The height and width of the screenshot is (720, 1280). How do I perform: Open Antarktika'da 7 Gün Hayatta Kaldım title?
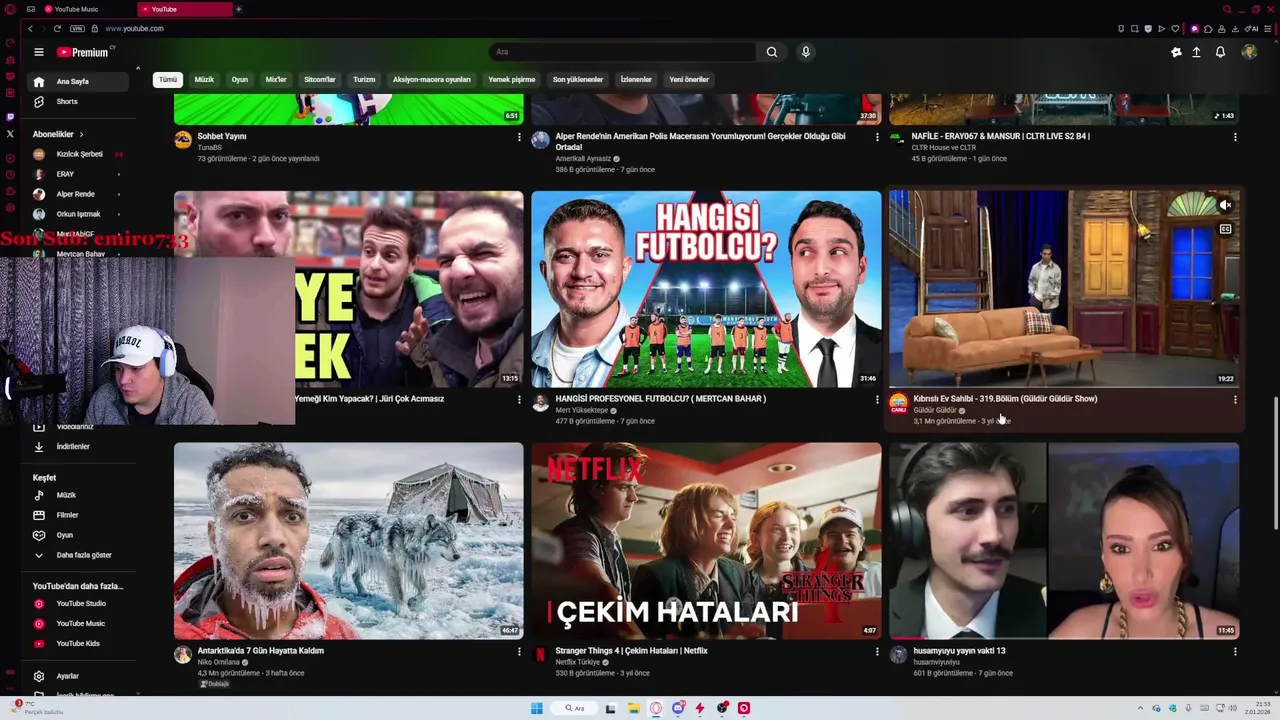click(x=261, y=651)
